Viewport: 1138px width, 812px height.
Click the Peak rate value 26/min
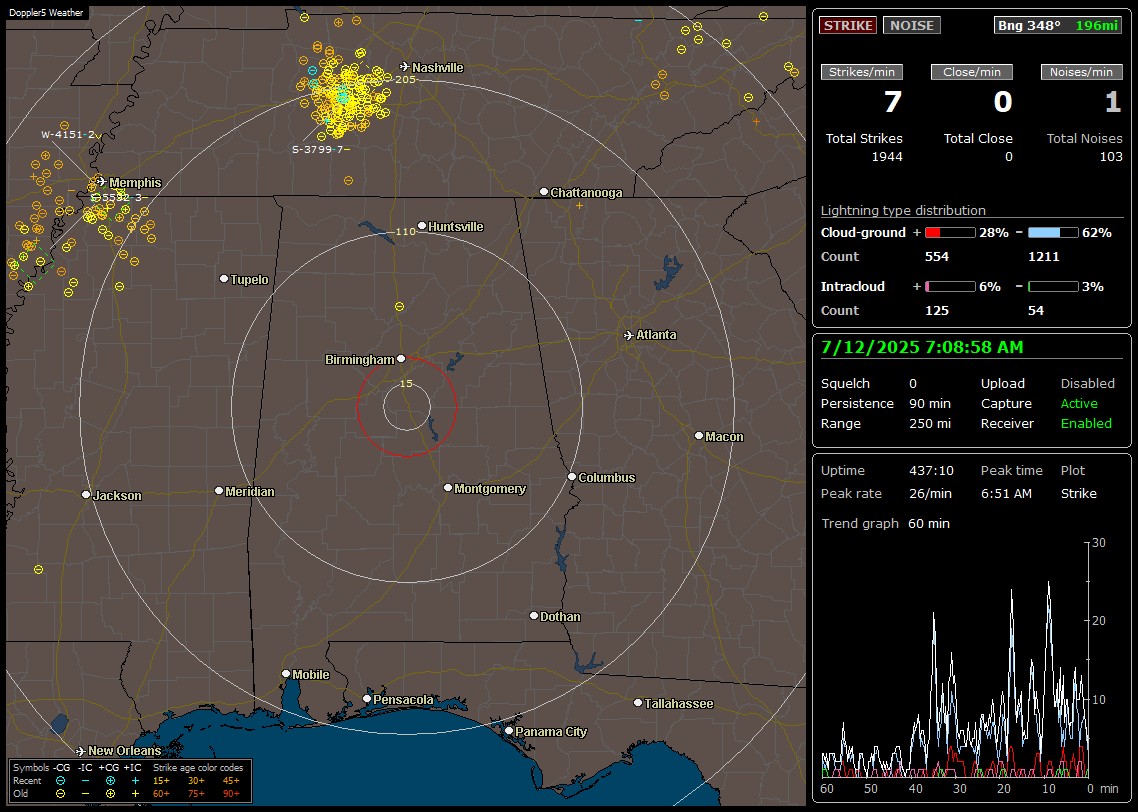(931, 493)
